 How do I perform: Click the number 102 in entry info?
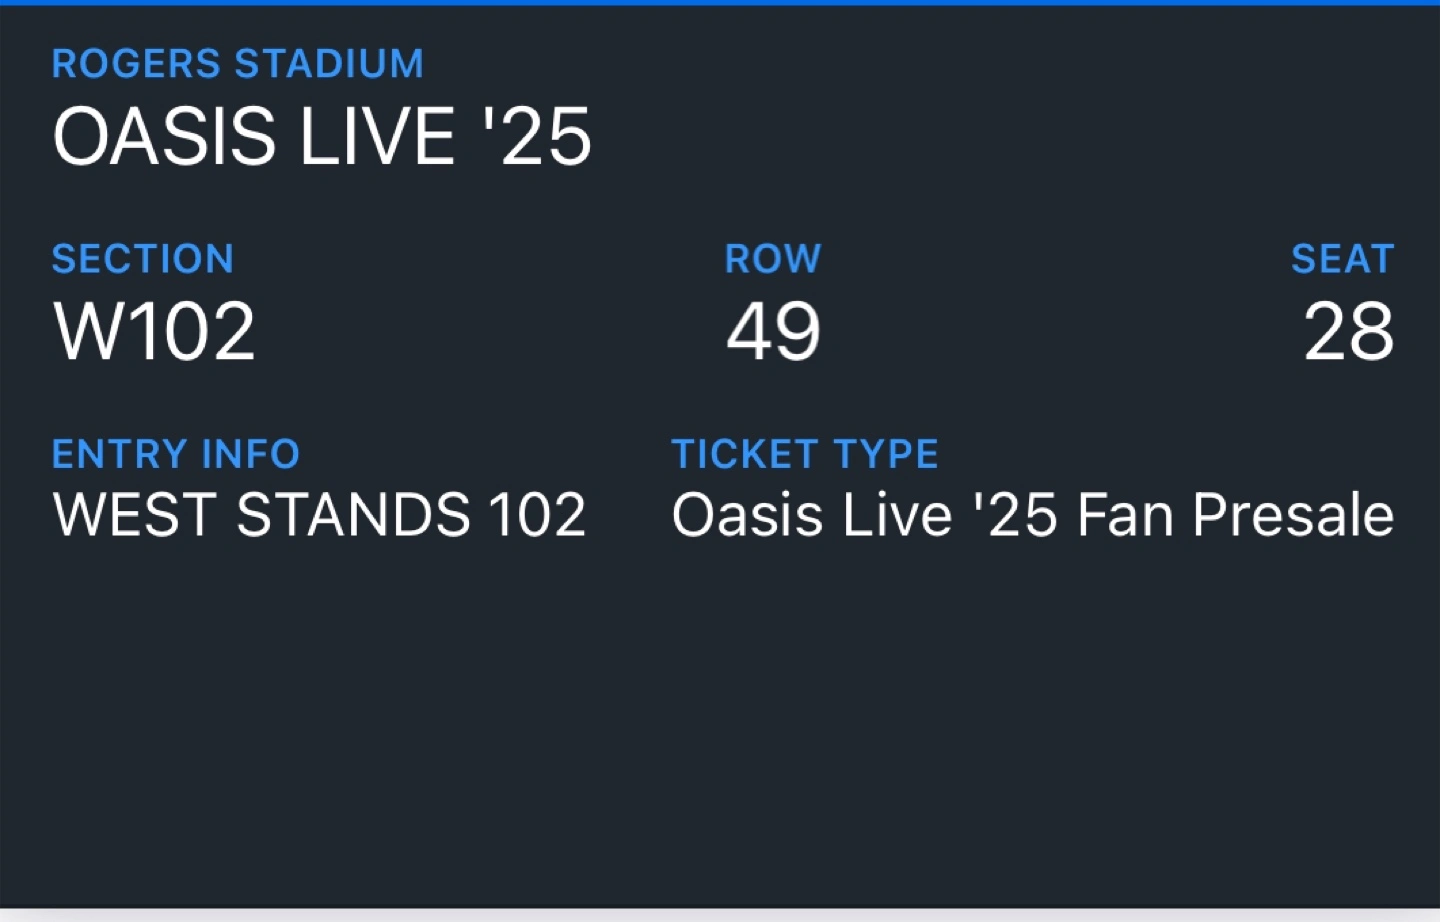point(537,515)
